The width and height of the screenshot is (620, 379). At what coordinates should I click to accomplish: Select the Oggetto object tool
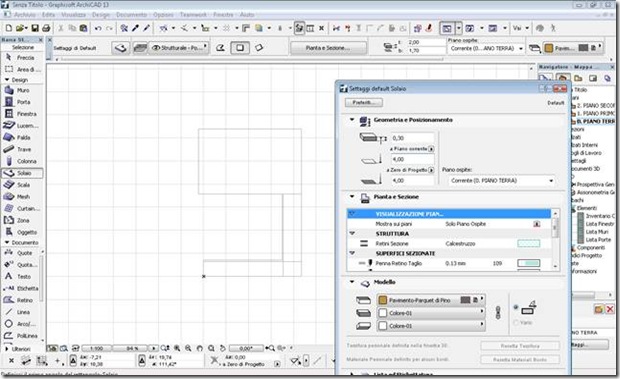pos(22,232)
